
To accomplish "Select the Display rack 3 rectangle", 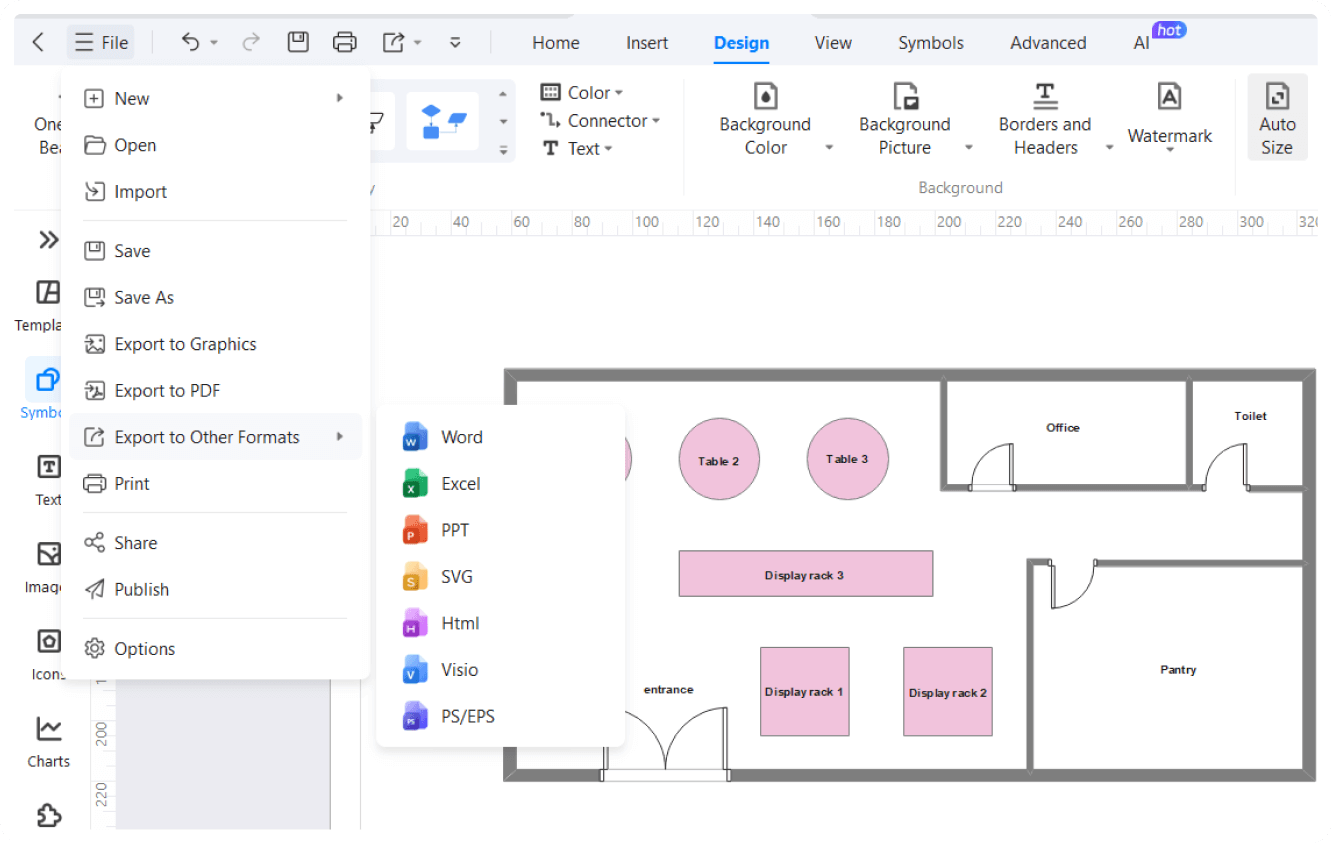I will coord(806,574).
